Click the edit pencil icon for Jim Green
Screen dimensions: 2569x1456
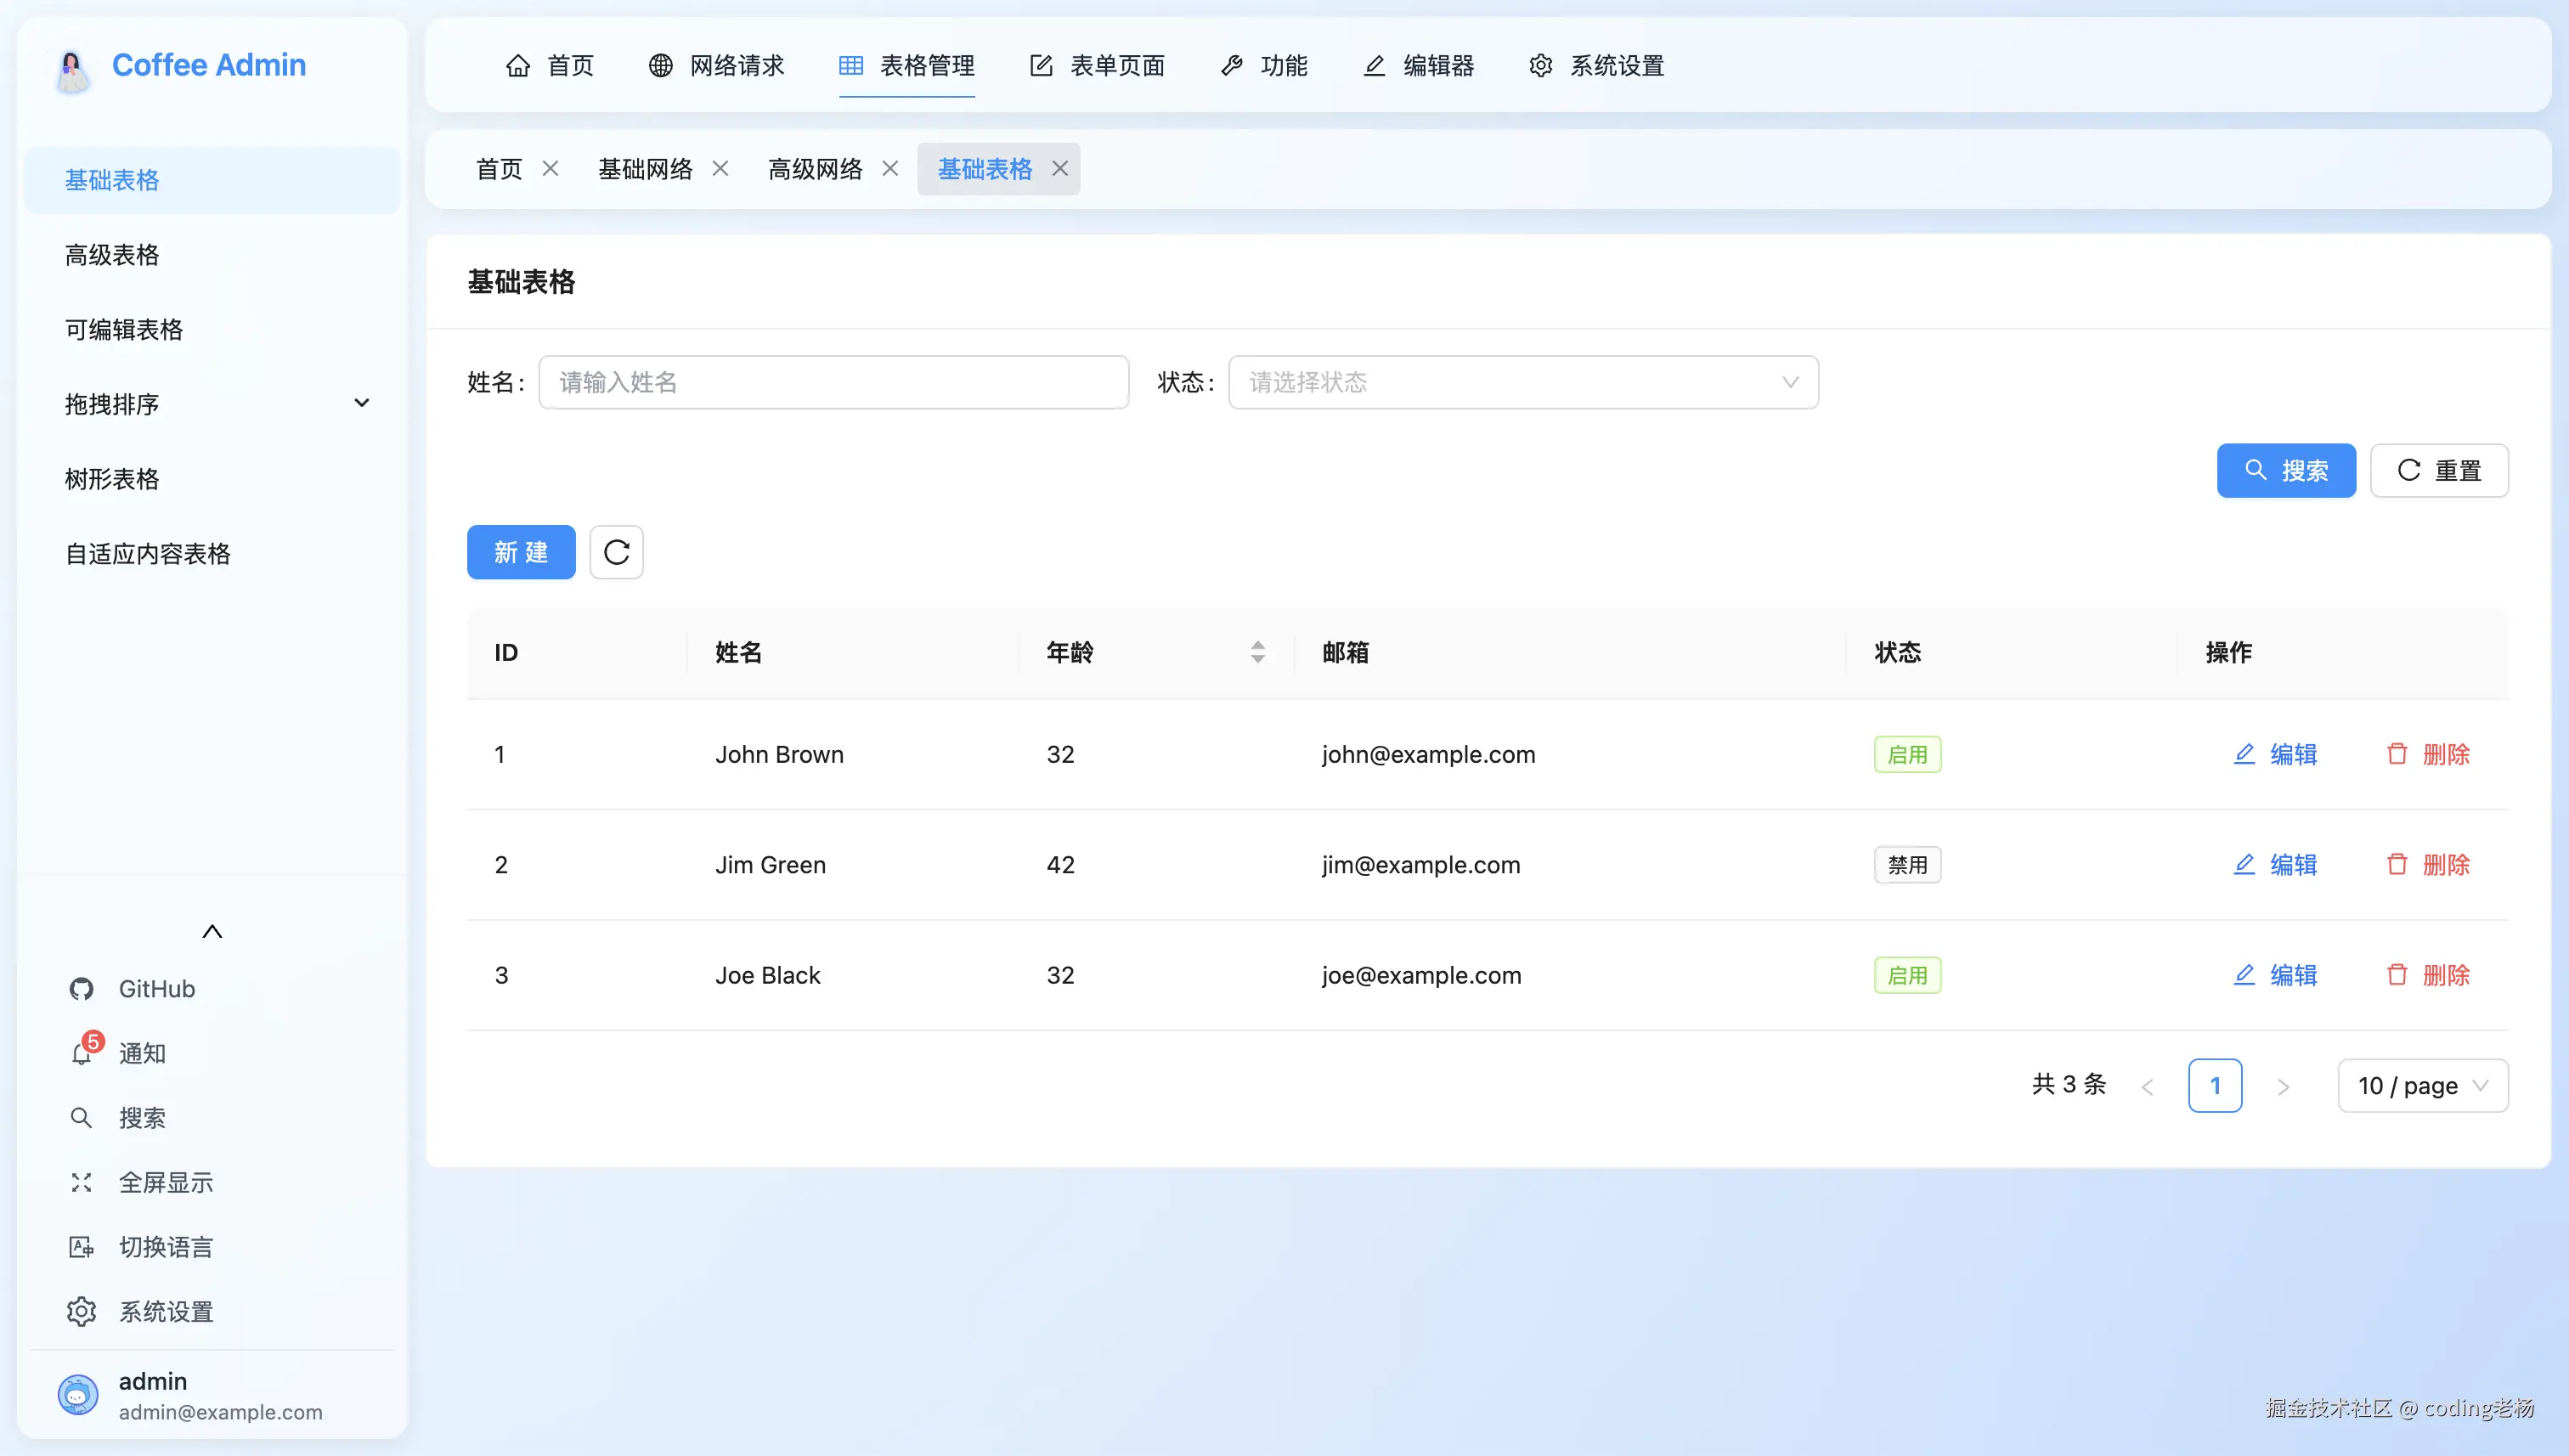coord(2244,864)
